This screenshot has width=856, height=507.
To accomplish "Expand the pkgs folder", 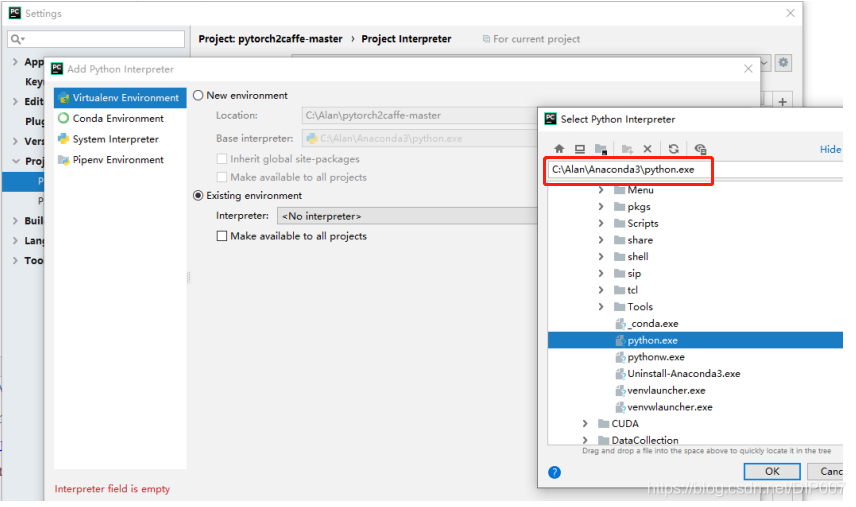I will 601,207.
